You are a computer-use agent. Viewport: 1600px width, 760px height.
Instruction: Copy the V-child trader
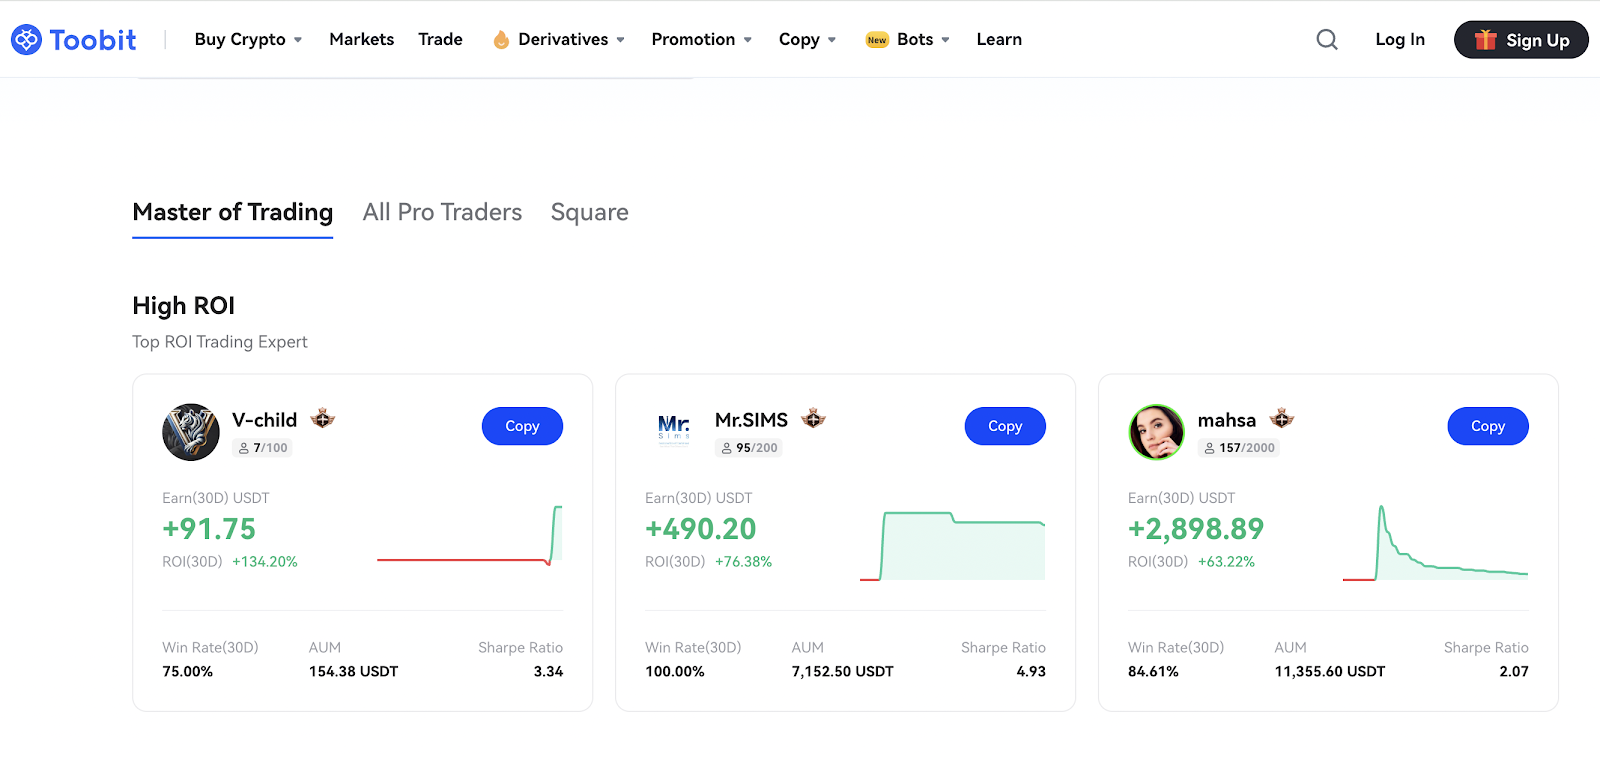click(x=522, y=426)
